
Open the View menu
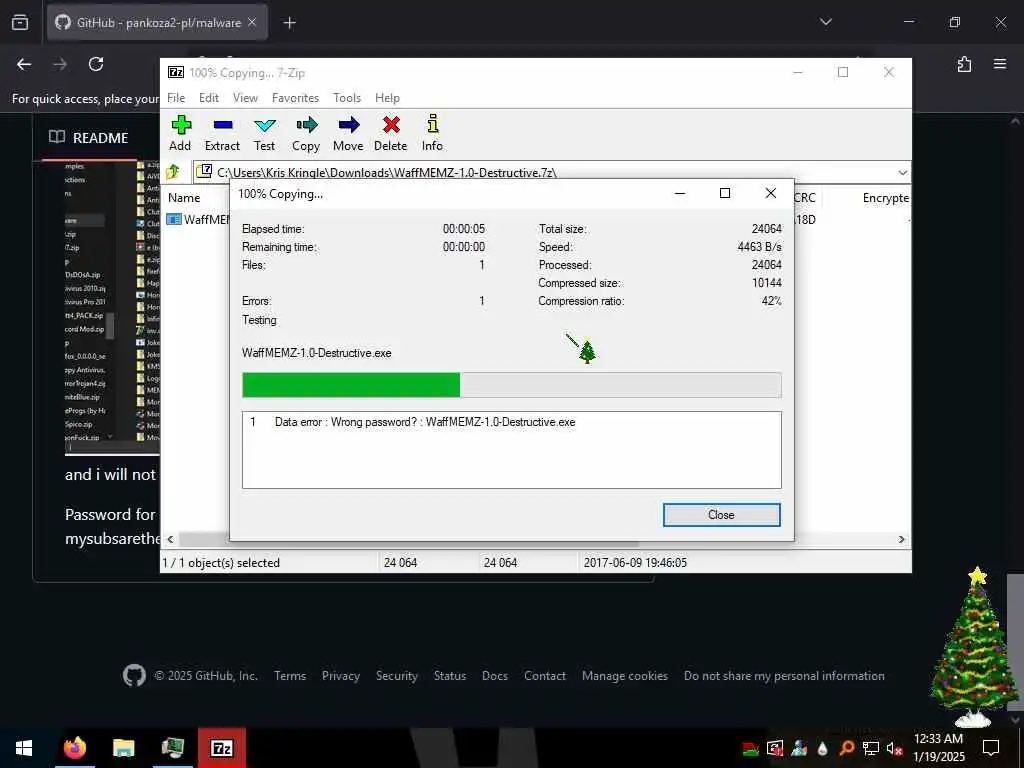click(x=246, y=98)
